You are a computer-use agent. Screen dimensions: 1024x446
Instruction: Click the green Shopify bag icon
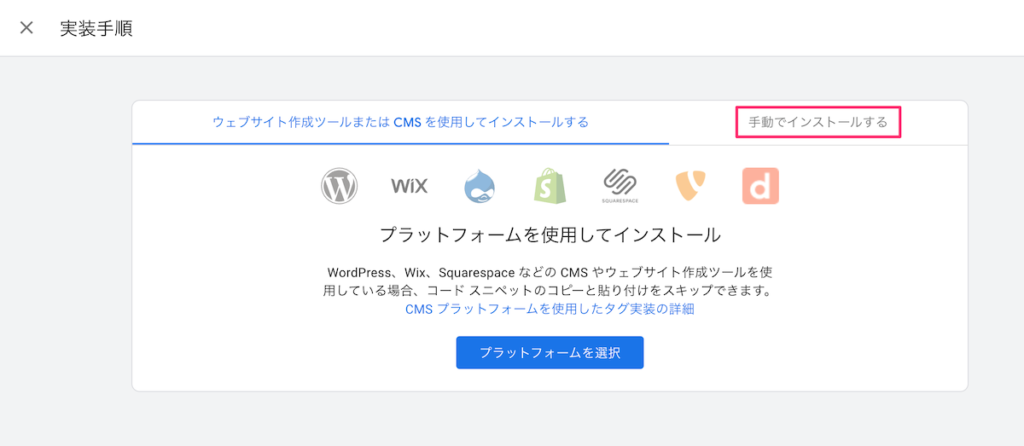pyautogui.click(x=550, y=186)
